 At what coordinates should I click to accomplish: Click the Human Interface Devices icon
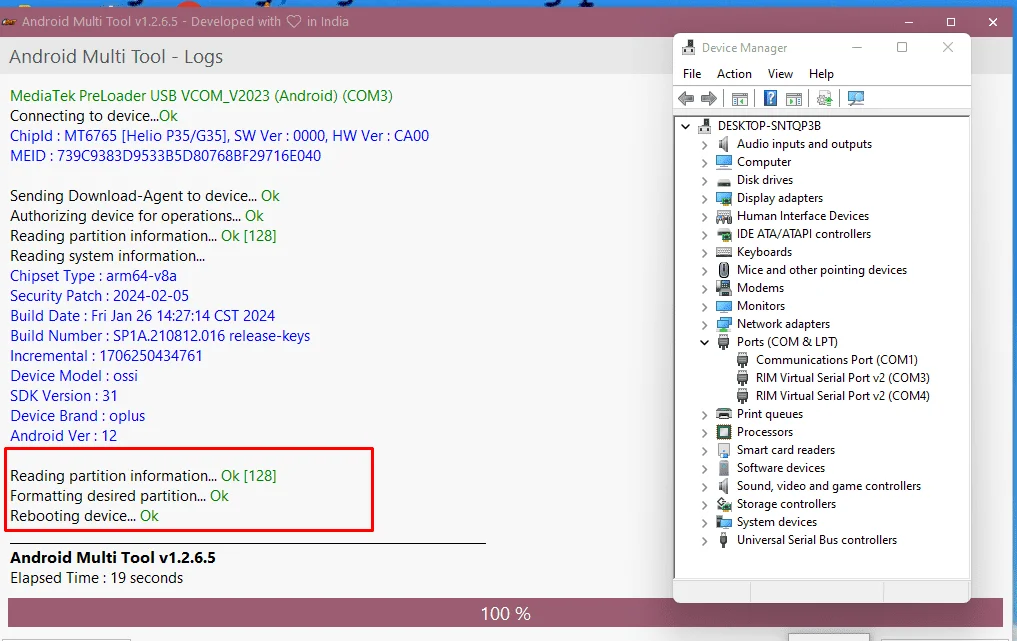coord(724,216)
